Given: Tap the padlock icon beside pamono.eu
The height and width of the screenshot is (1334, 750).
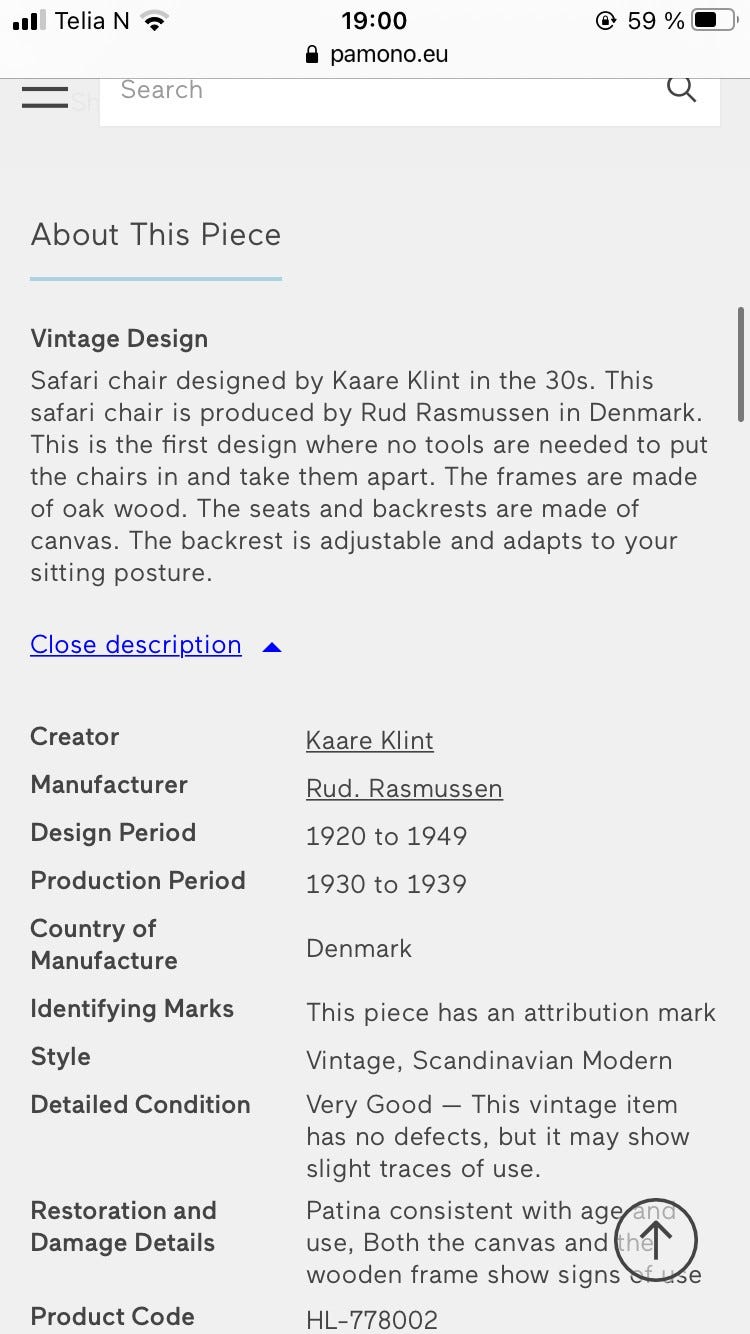Looking at the screenshot, I should [313, 54].
